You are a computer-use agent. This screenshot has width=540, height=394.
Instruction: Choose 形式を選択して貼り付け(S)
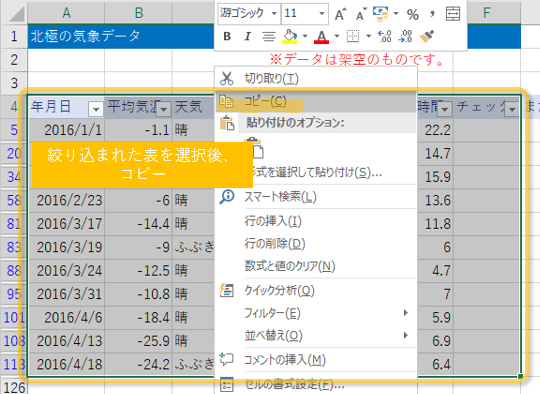(316, 172)
